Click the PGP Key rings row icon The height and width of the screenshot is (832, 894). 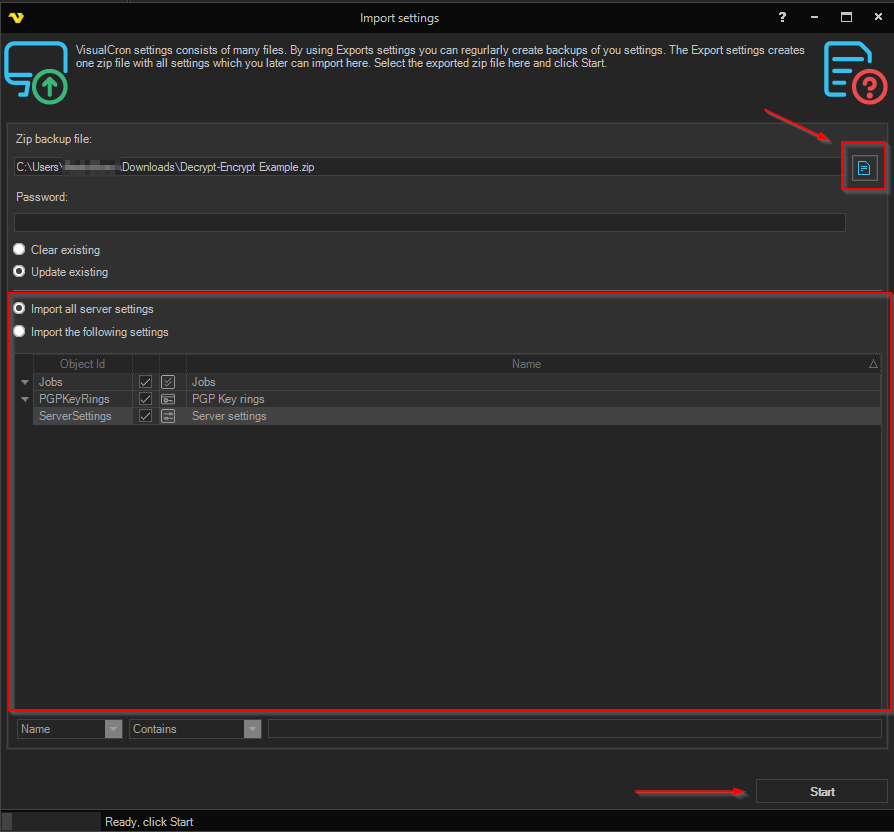tap(168, 399)
